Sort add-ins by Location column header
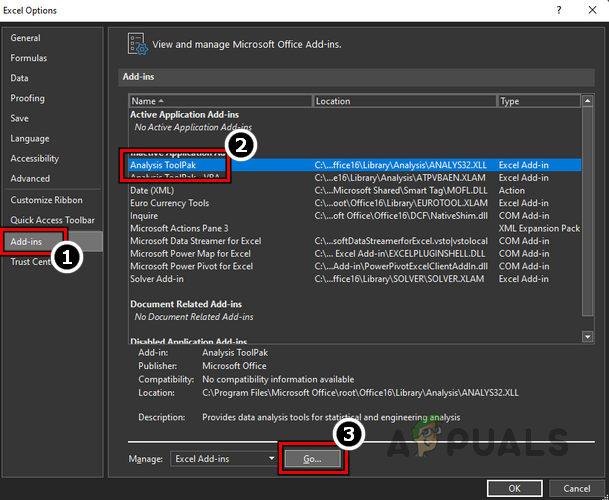 [x=405, y=101]
